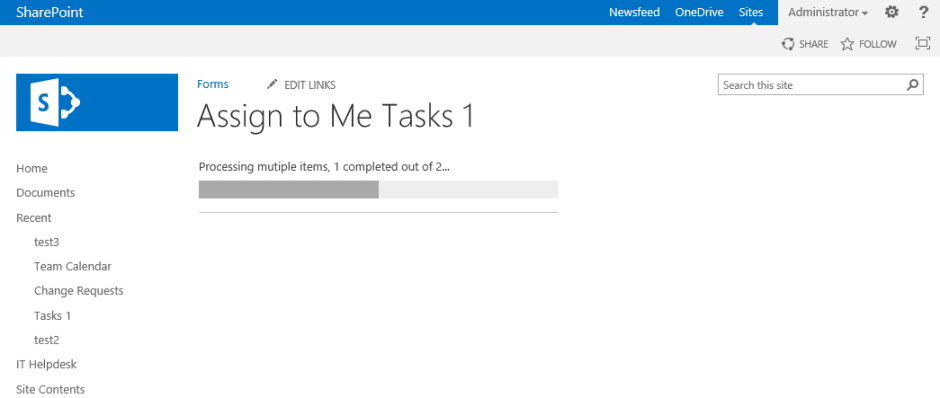Screen dimensions: 940x398
Task: Click the Forms navigation link
Action: 213,85
